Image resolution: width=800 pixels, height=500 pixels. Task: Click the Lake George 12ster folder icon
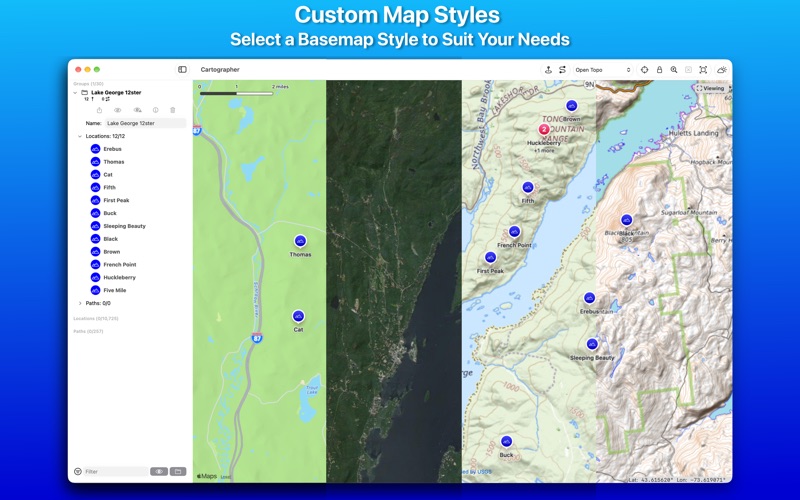pos(85,93)
